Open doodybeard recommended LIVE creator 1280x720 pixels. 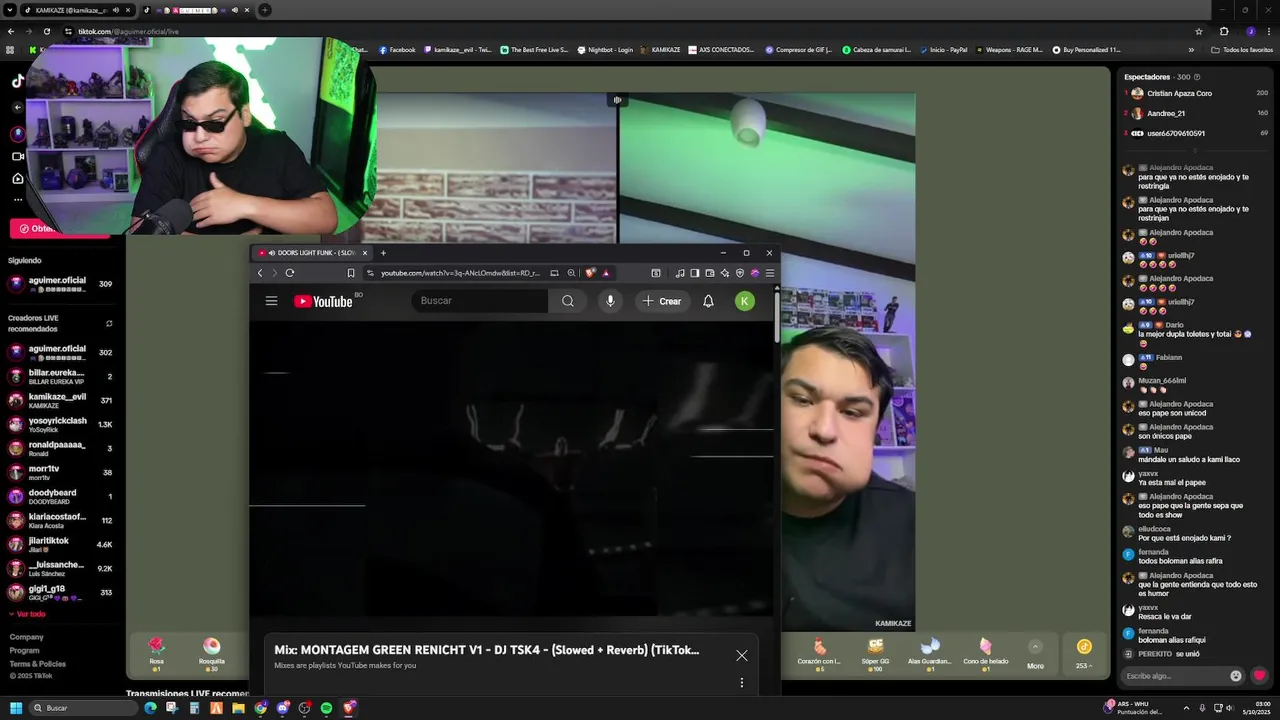click(x=60, y=496)
